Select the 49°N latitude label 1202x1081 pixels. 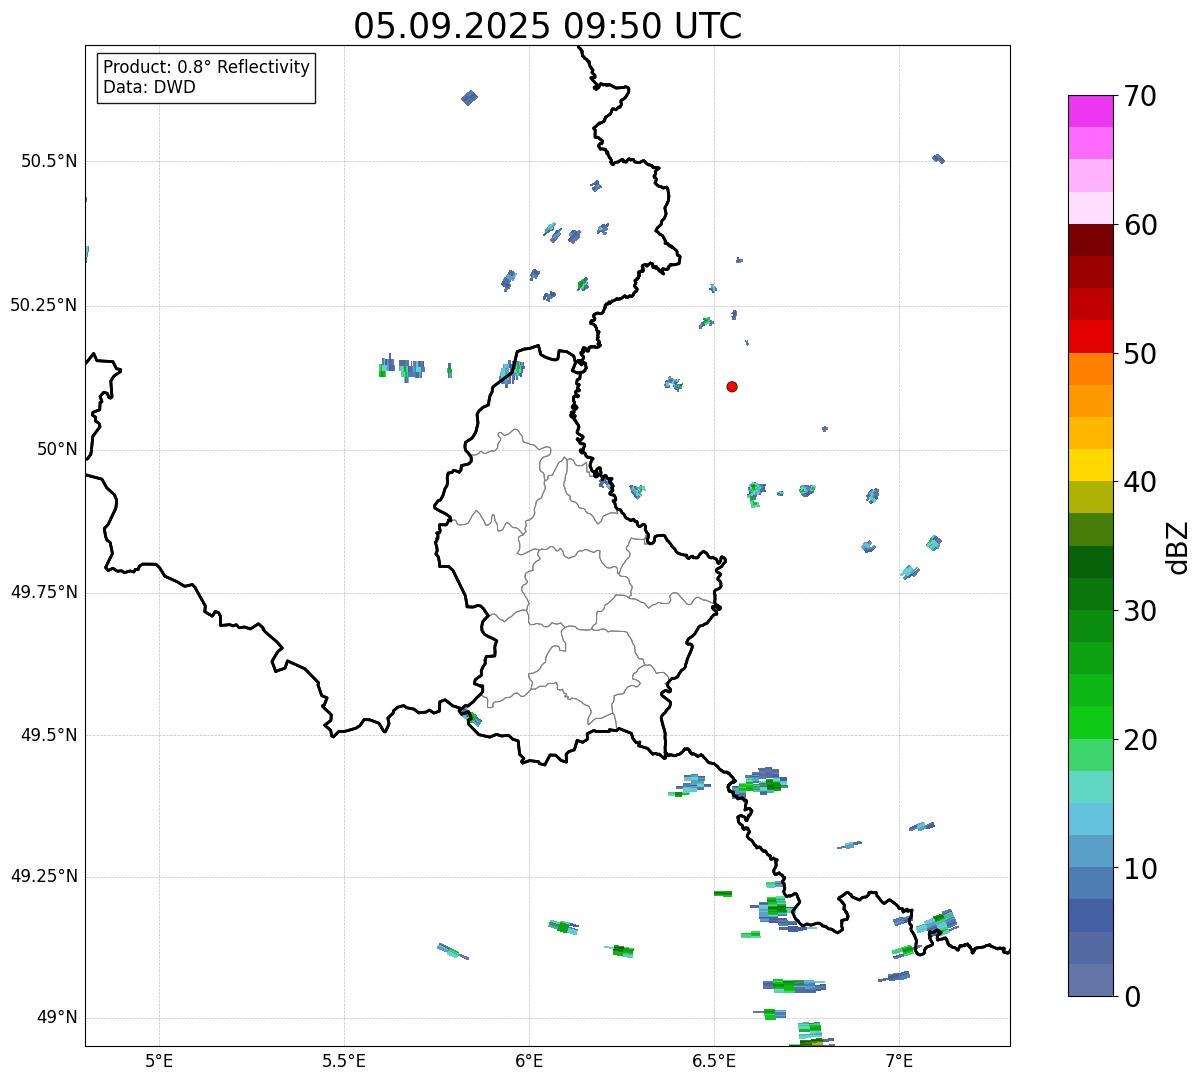(57, 1017)
